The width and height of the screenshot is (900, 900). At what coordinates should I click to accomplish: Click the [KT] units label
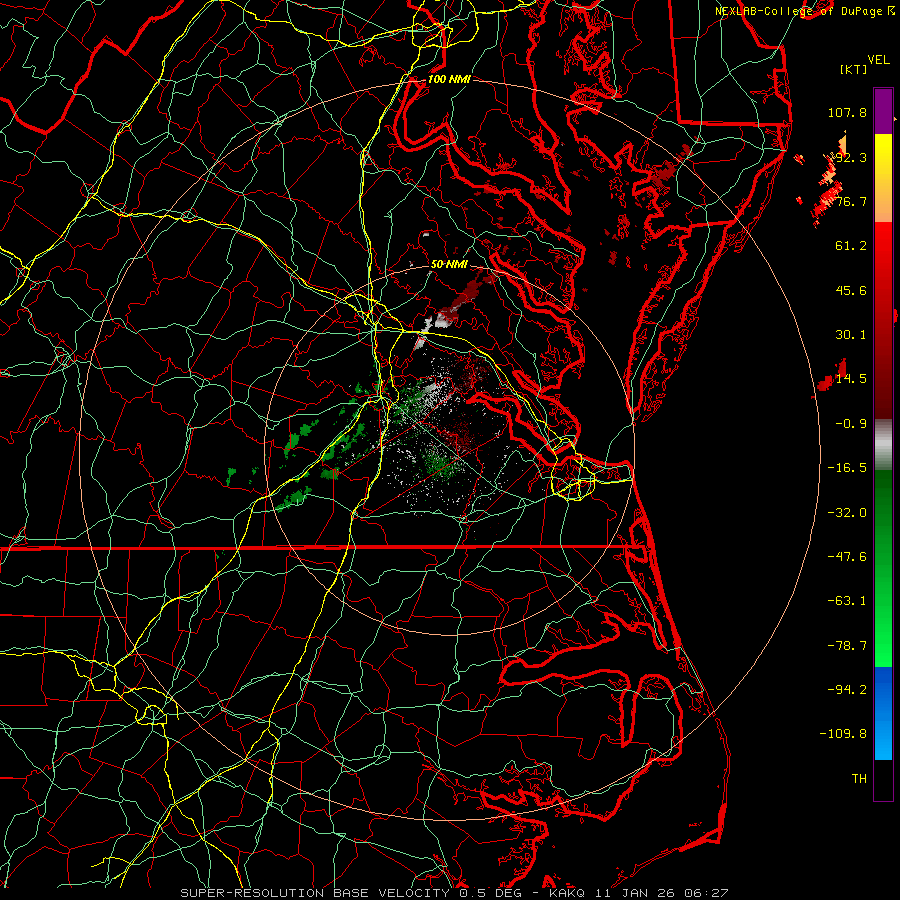pyautogui.click(x=853, y=69)
